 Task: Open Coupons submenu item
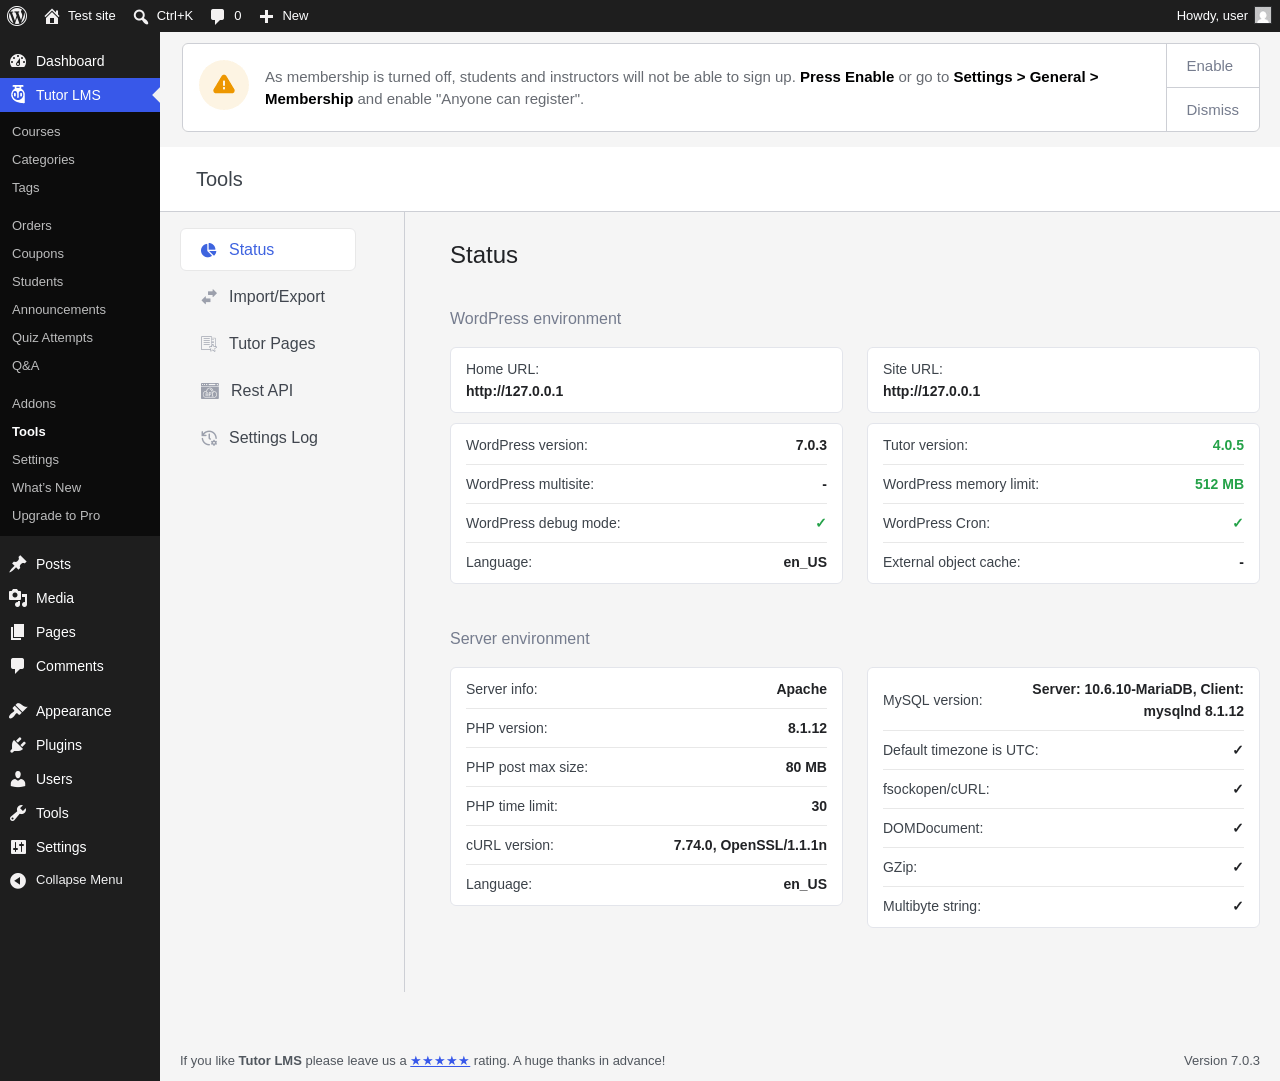(x=38, y=254)
